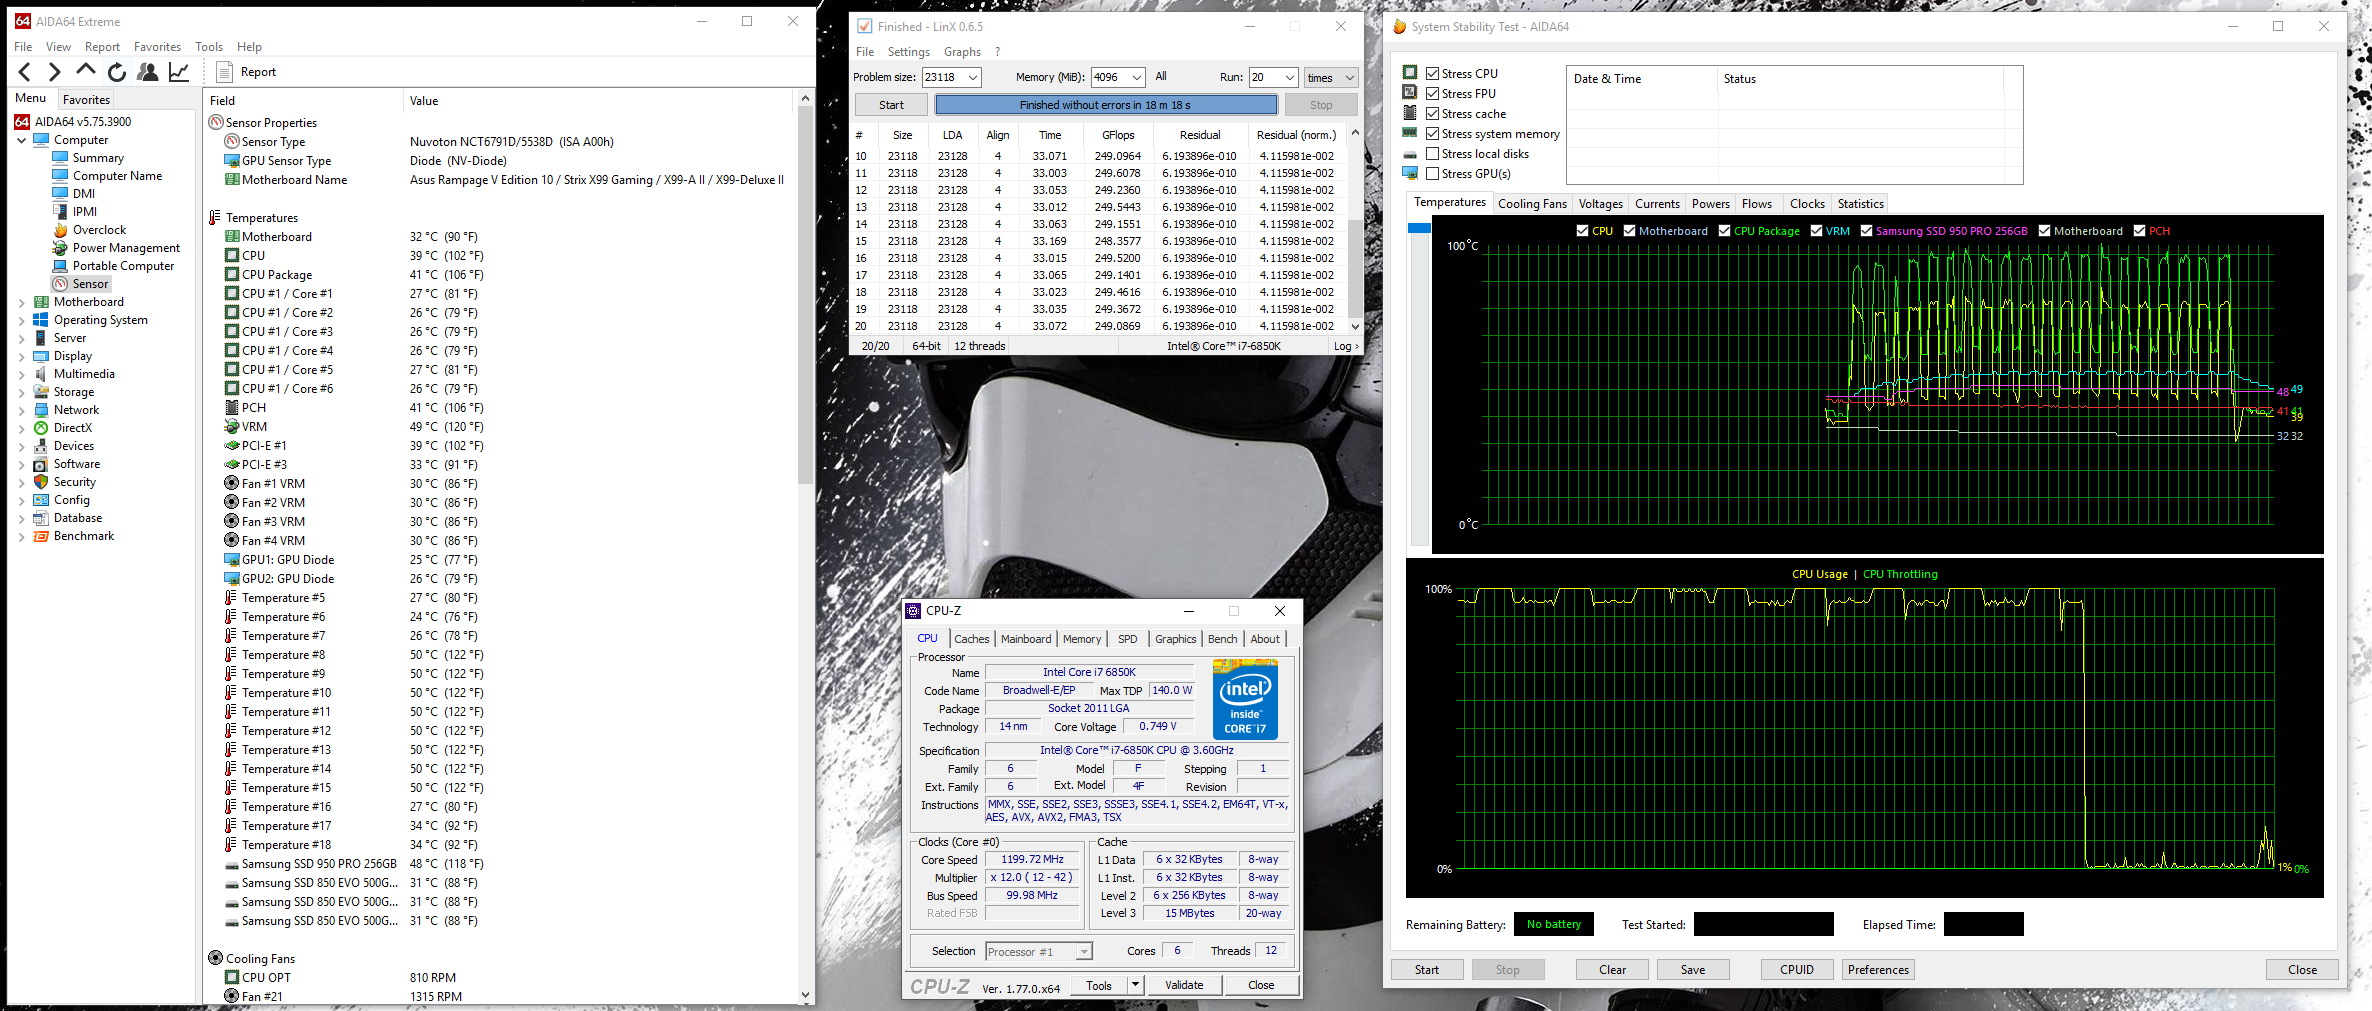Viewport: 2372px width, 1011px height.
Task: Enable the Stress local disks checkbox
Action: click(1432, 154)
